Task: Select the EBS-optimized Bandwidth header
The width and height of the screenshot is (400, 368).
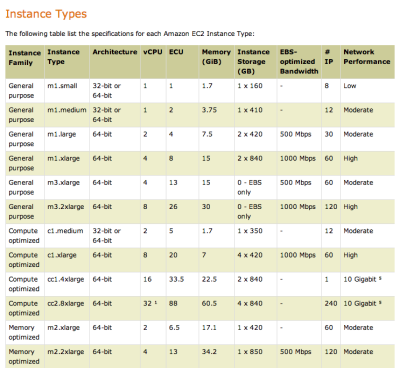Action: click(299, 61)
